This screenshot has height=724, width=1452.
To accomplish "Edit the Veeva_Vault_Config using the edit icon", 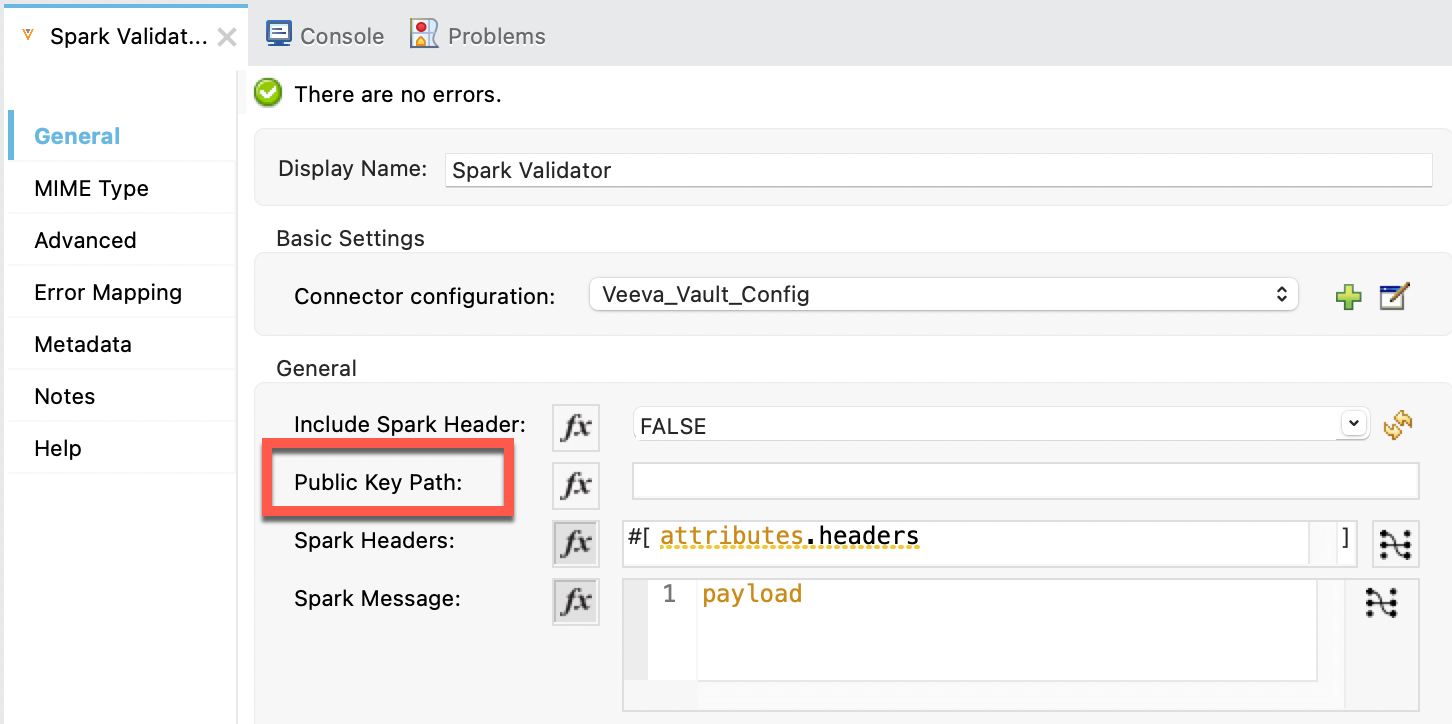I will [1394, 296].
